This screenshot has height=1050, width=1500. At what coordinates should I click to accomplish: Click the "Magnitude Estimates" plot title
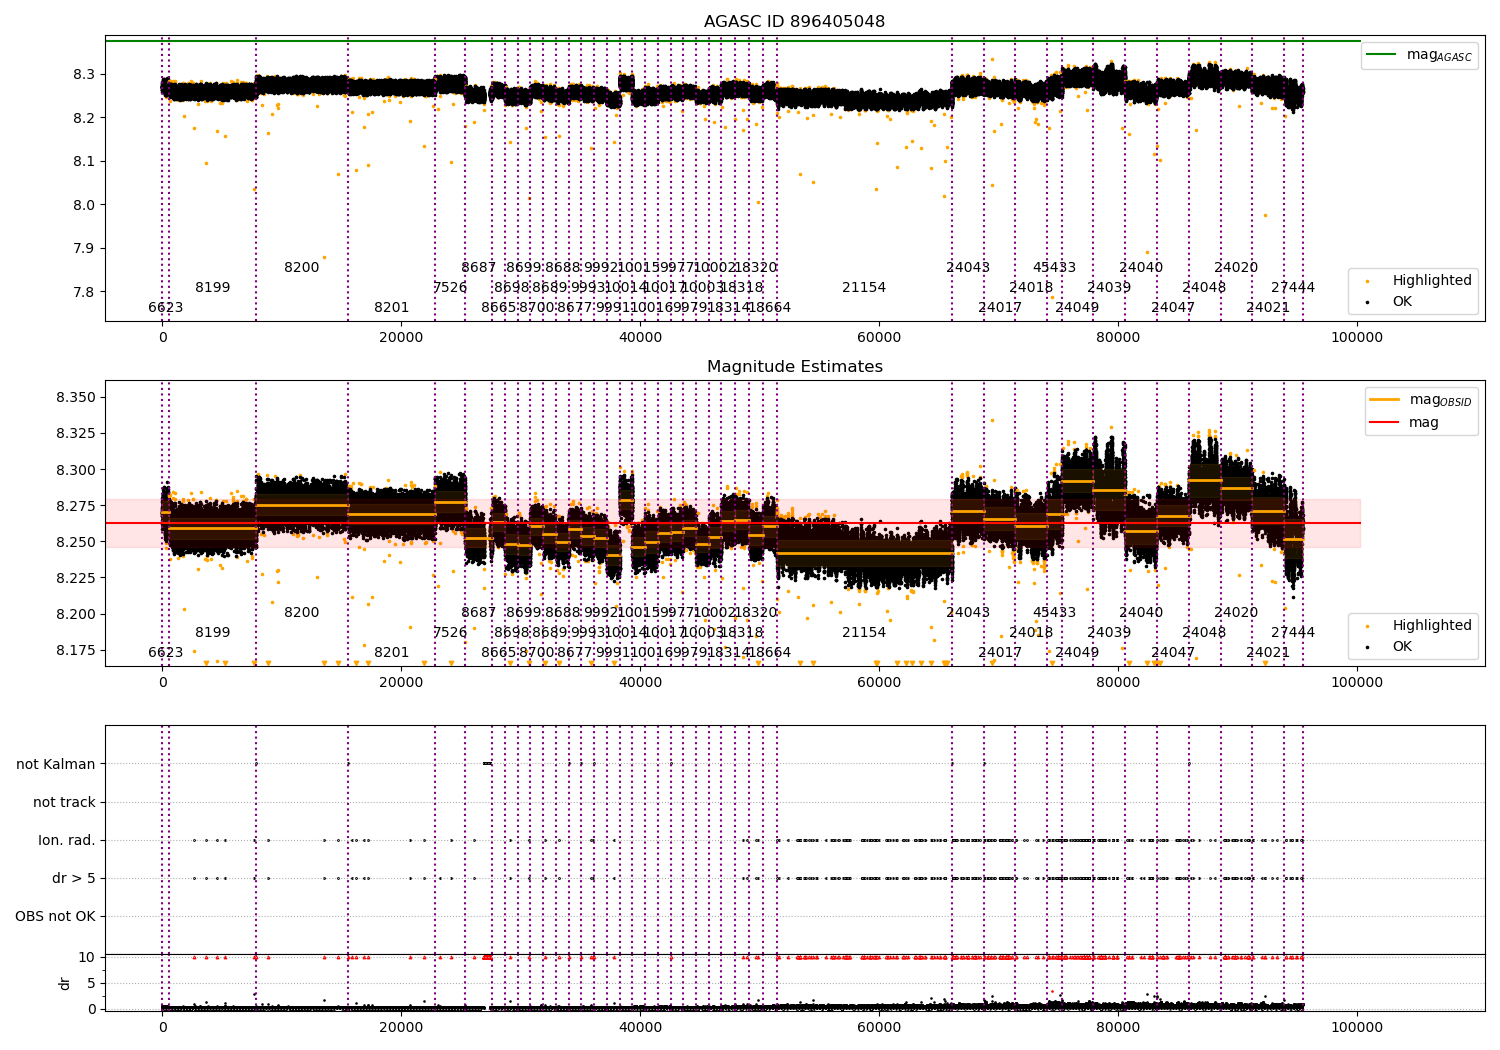tap(795, 367)
